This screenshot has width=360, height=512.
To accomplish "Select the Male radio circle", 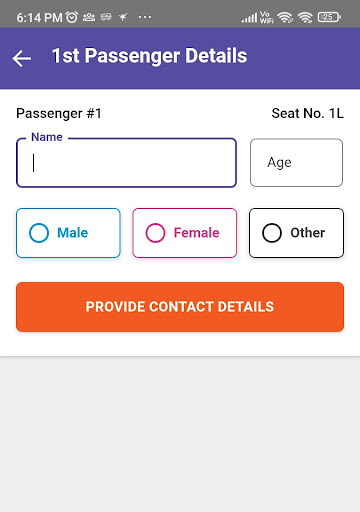I will [39, 233].
